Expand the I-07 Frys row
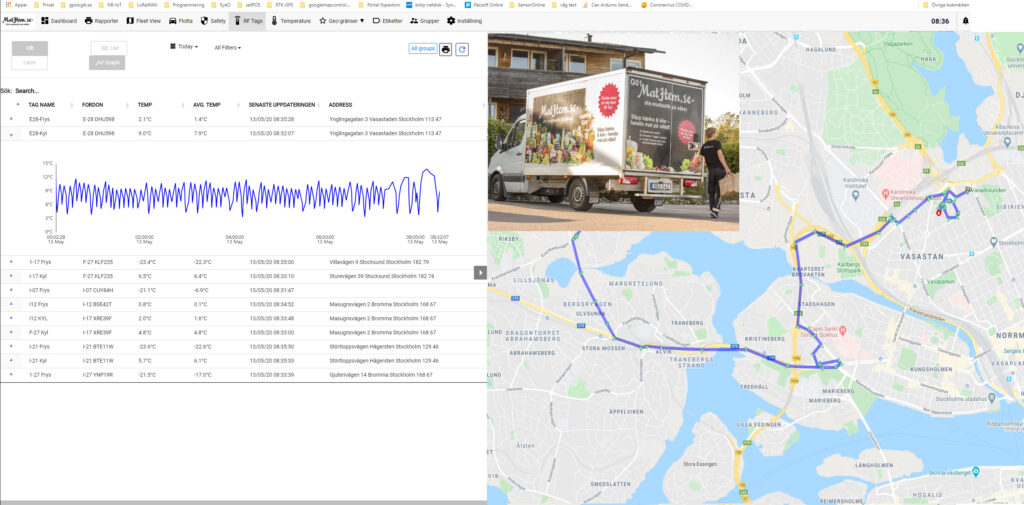Screen dimensions: 1024x505 pyautogui.click(x=10, y=289)
